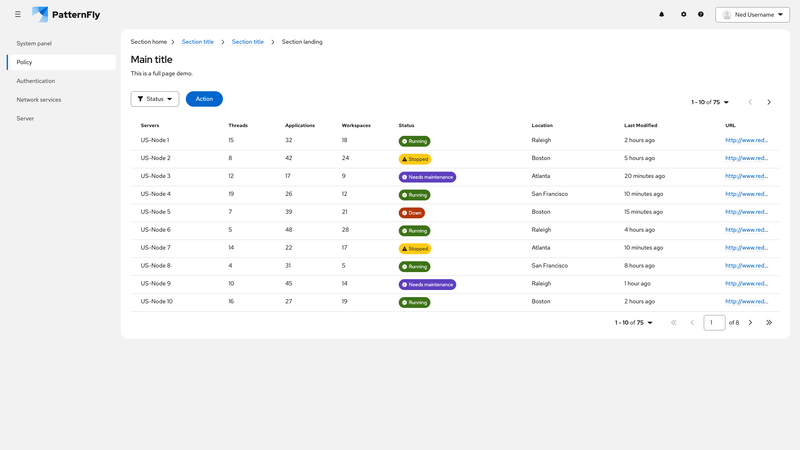The height and width of the screenshot is (450, 800).
Task: Click '20 minutes ago' cell for US-Node 3
Action: [x=644, y=176]
